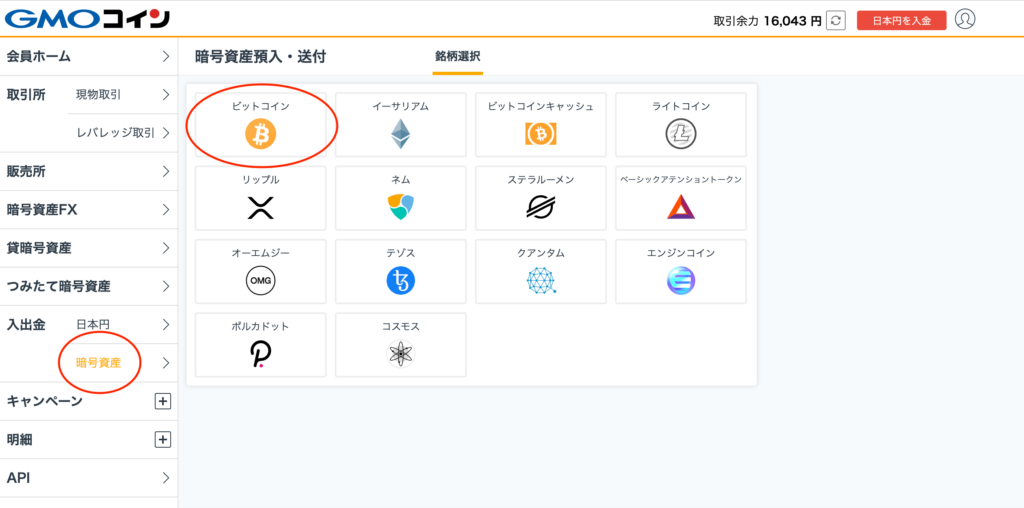Screen dimensions: 1024x508
Task: Pick the Quantum network icon
Action: coord(541,281)
